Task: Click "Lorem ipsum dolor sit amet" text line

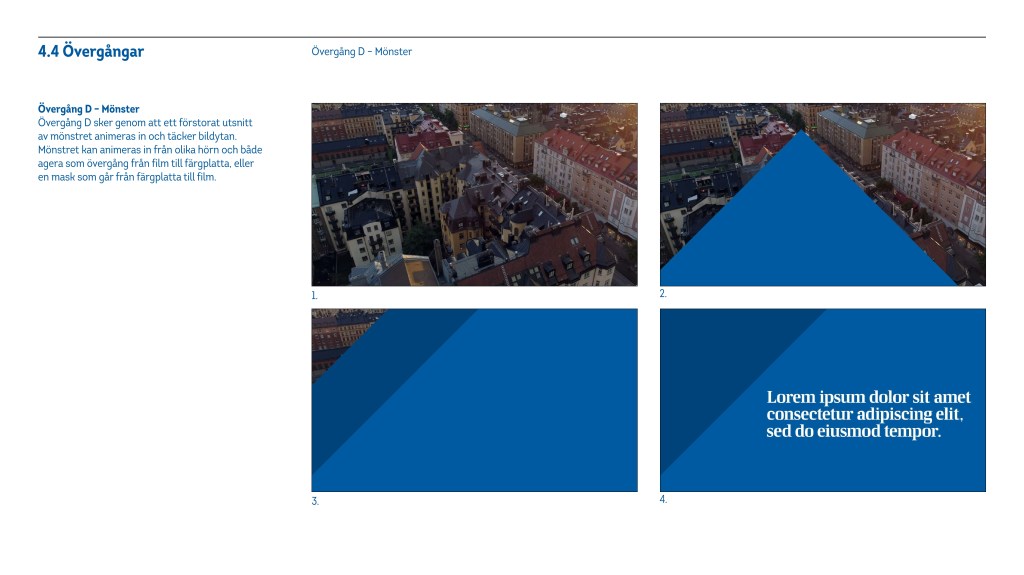Action: [x=868, y=398]
